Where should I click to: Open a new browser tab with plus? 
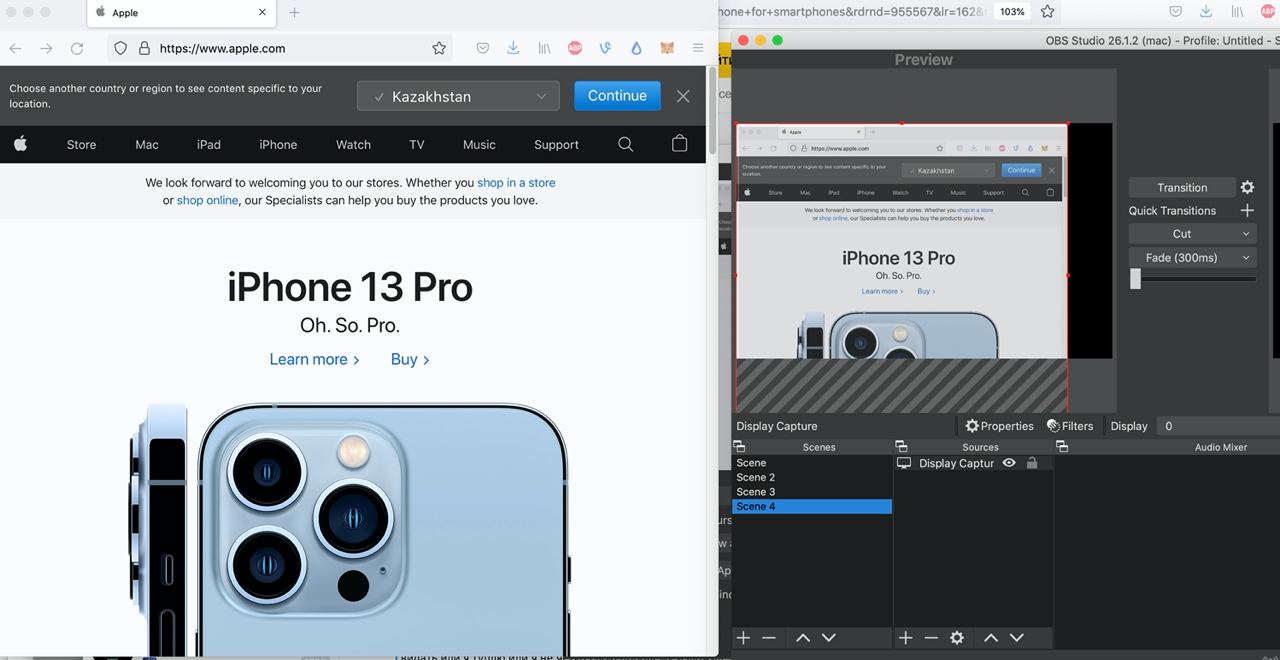coord(294,13)
